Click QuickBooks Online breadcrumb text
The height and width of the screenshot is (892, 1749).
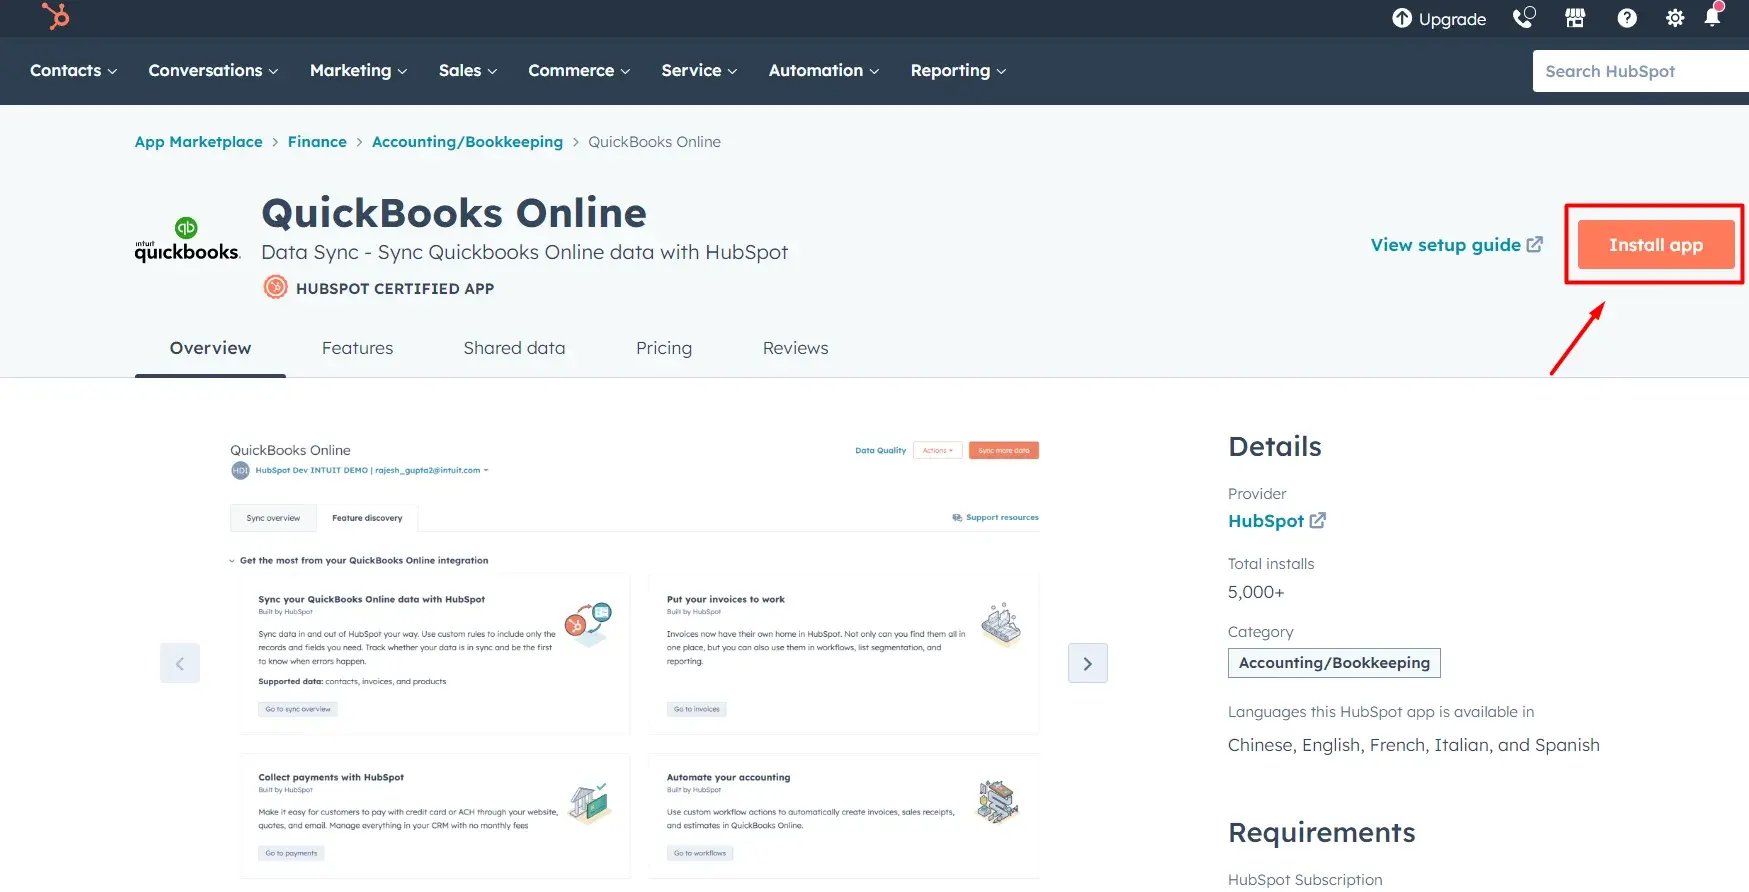(654, 142)
